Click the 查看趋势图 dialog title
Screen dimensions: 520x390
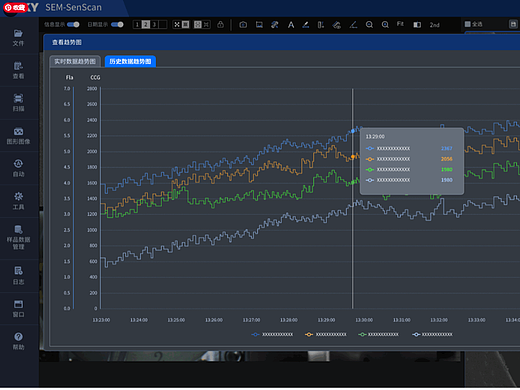[x=67, y=42]
